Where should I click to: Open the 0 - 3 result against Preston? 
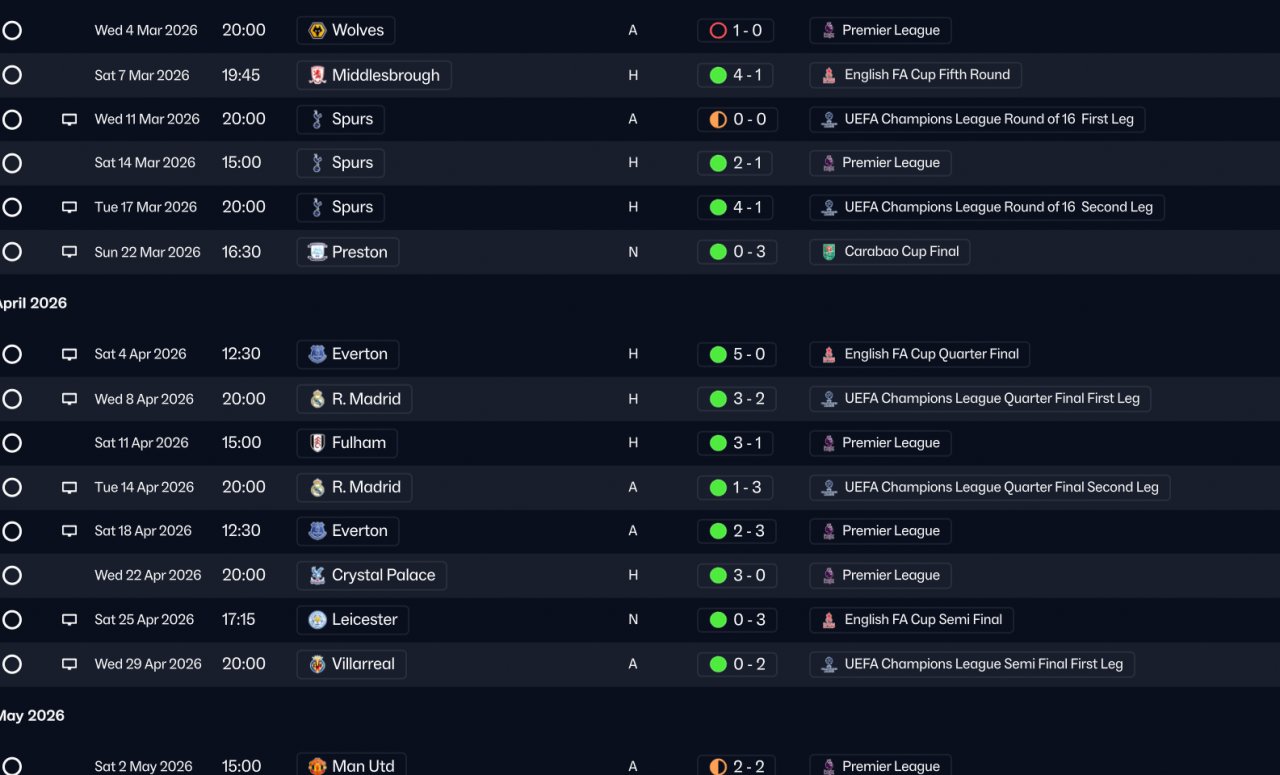click(x=737, y=252)
